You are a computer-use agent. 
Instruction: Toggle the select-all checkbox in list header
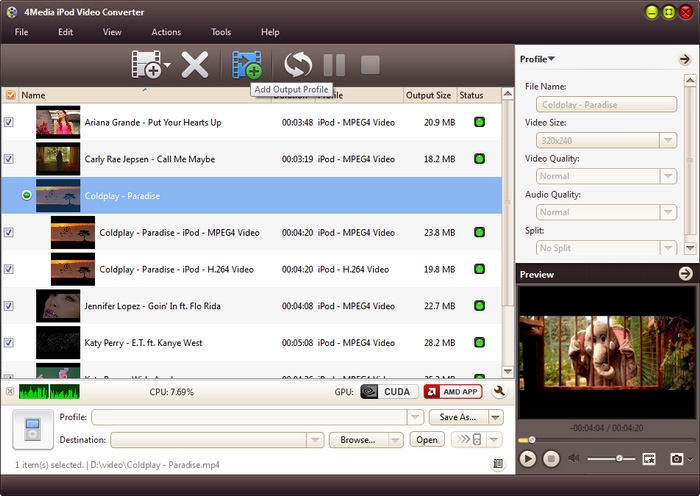click(10, 96)
